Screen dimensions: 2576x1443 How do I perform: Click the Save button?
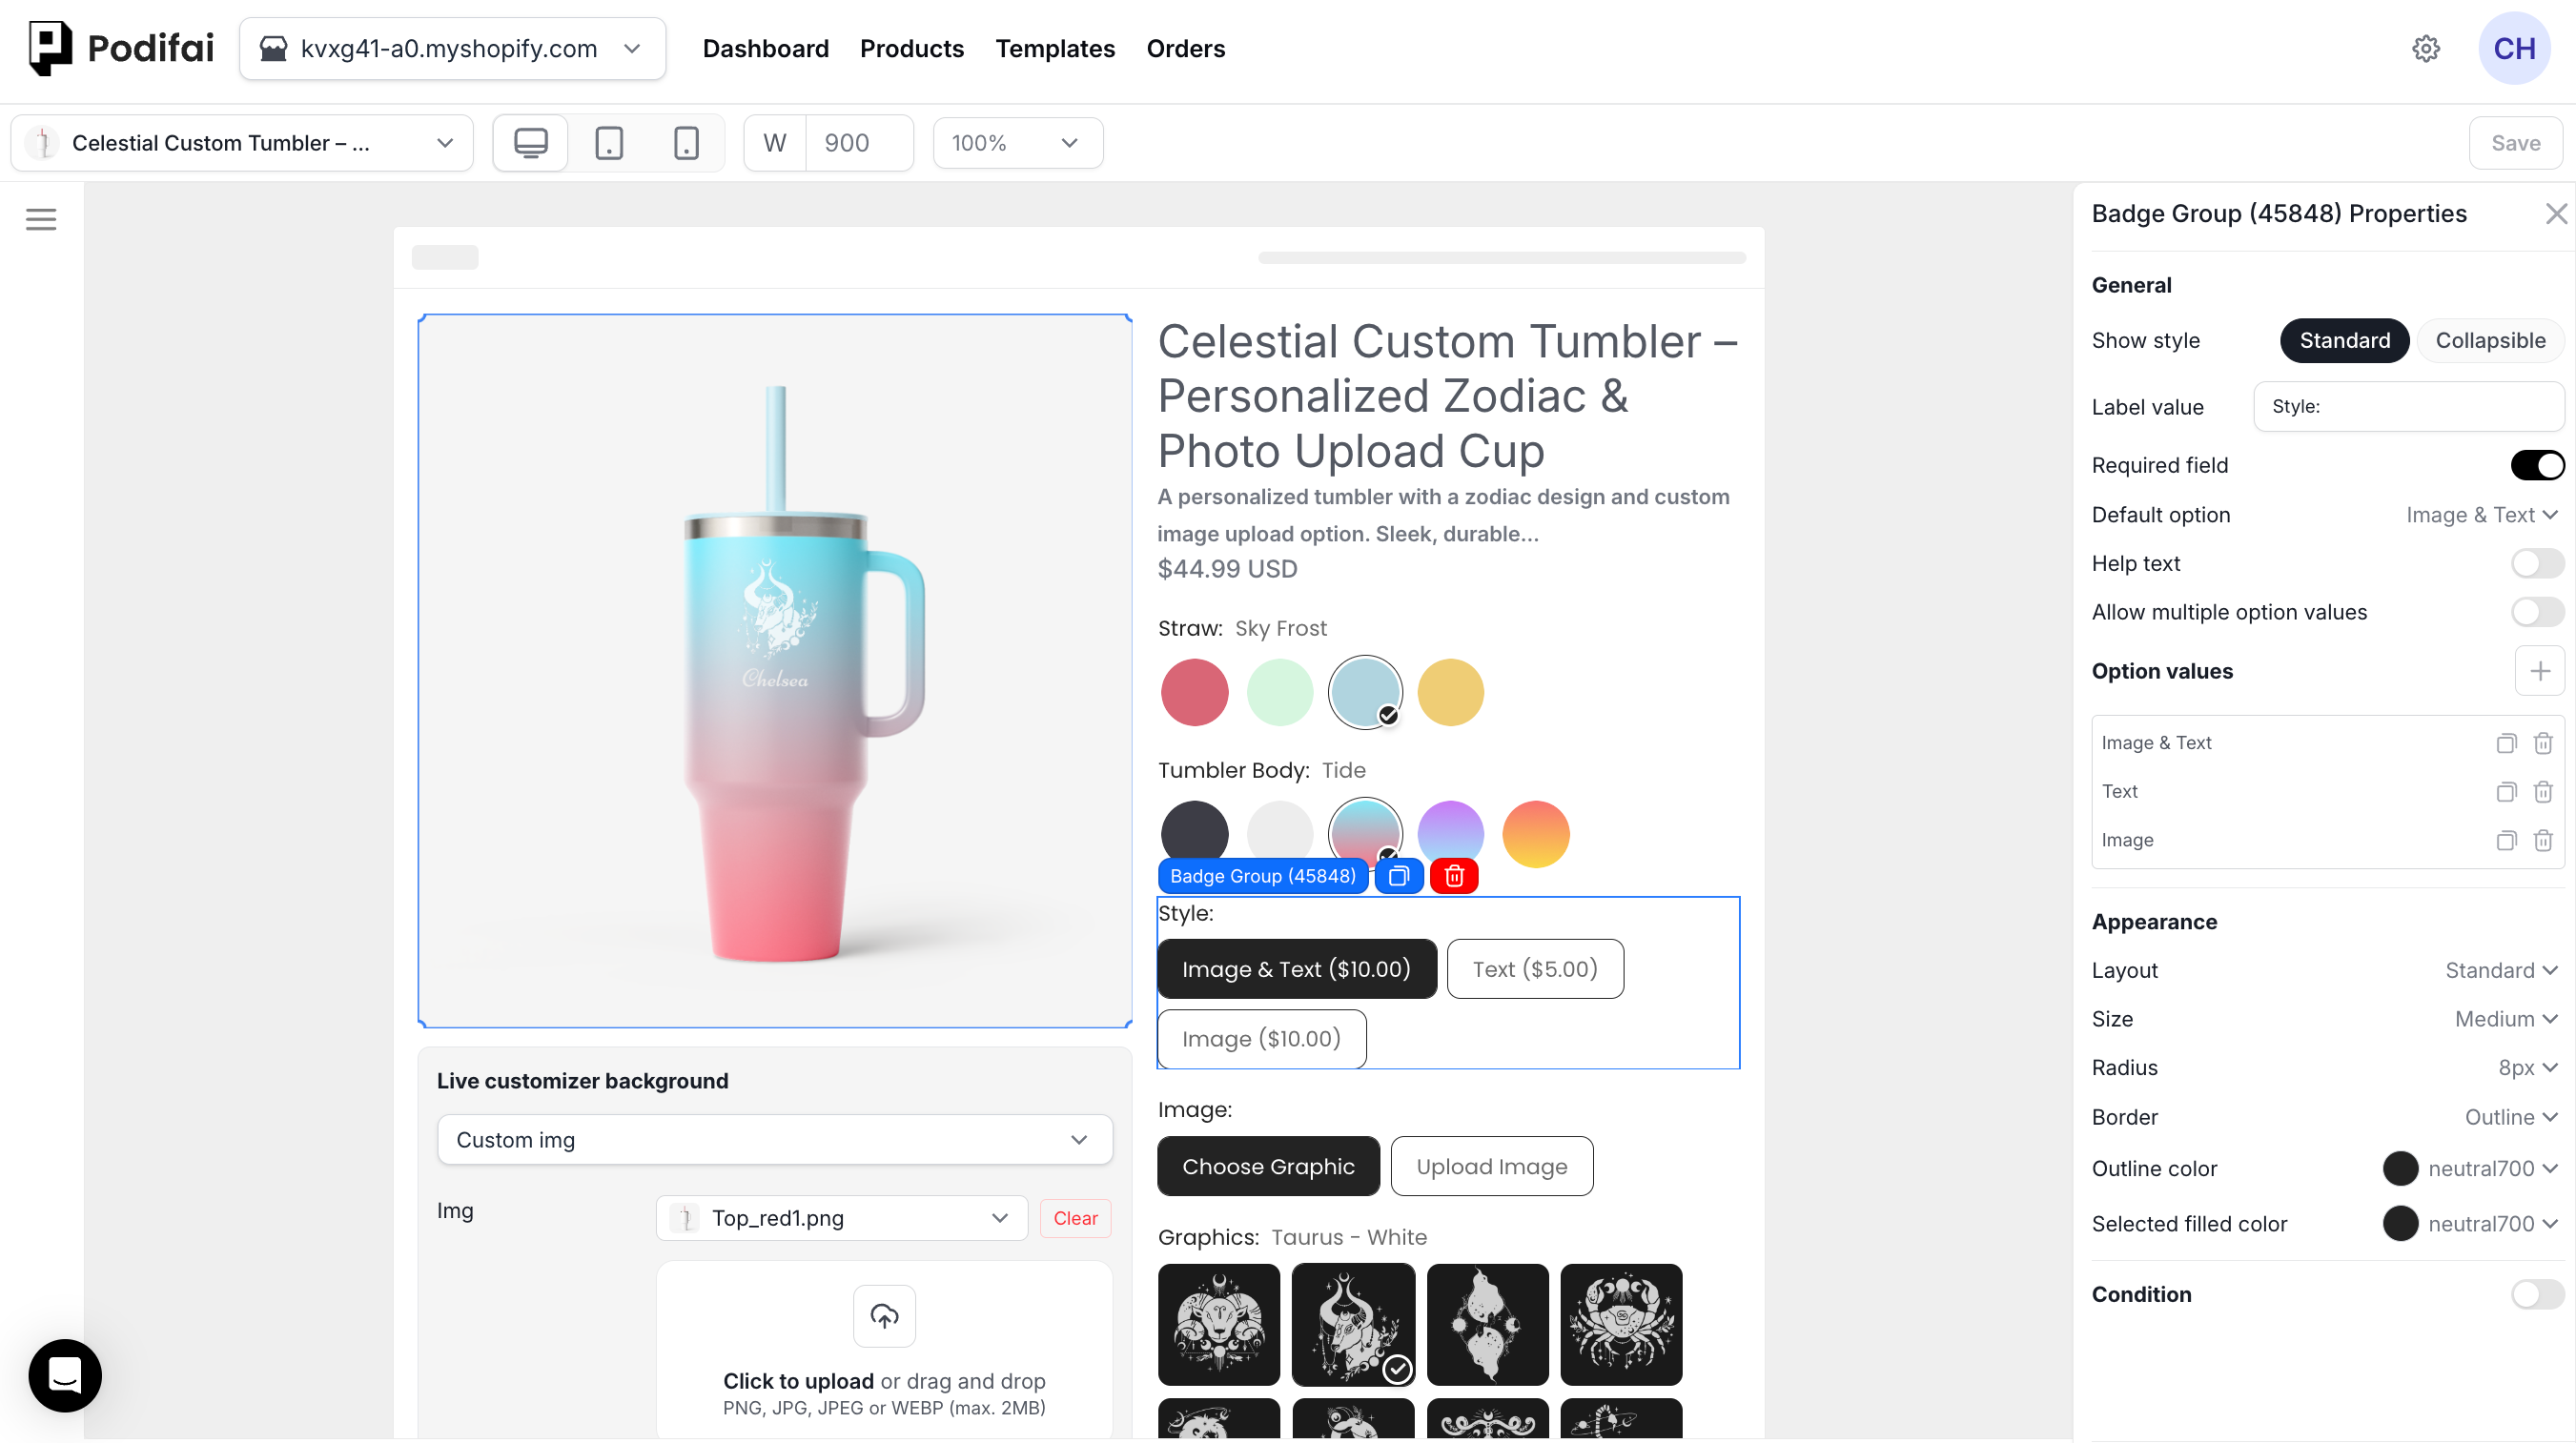click(x=2514, y=143)
